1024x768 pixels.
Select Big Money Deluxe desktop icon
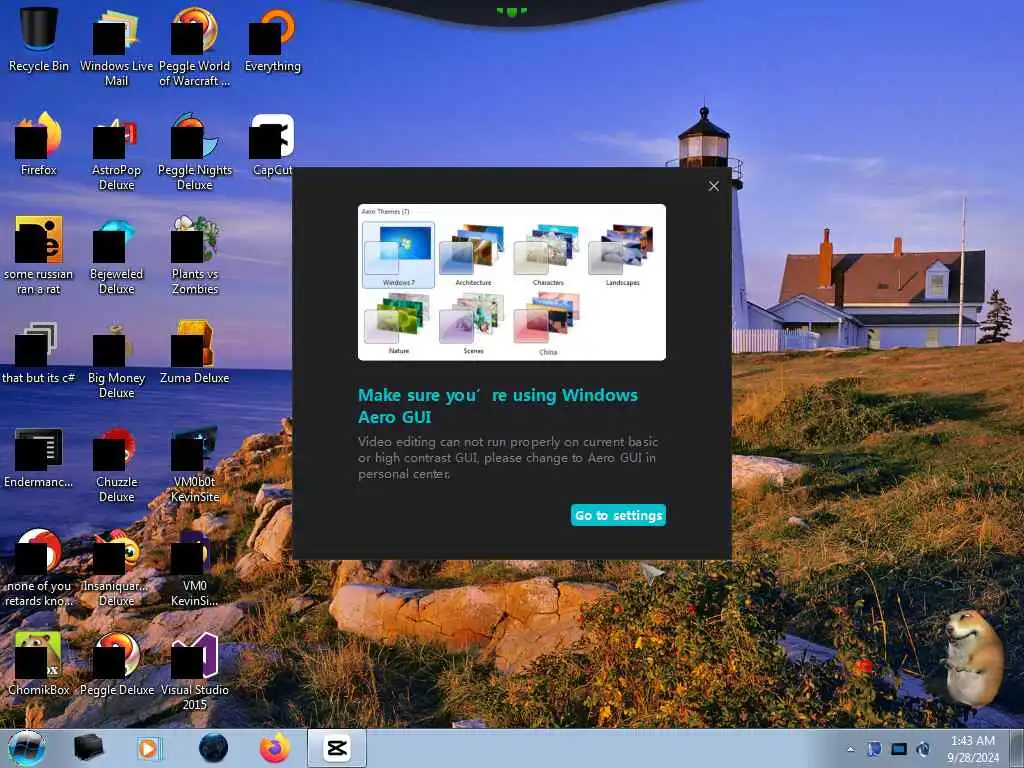click(116, 359)
